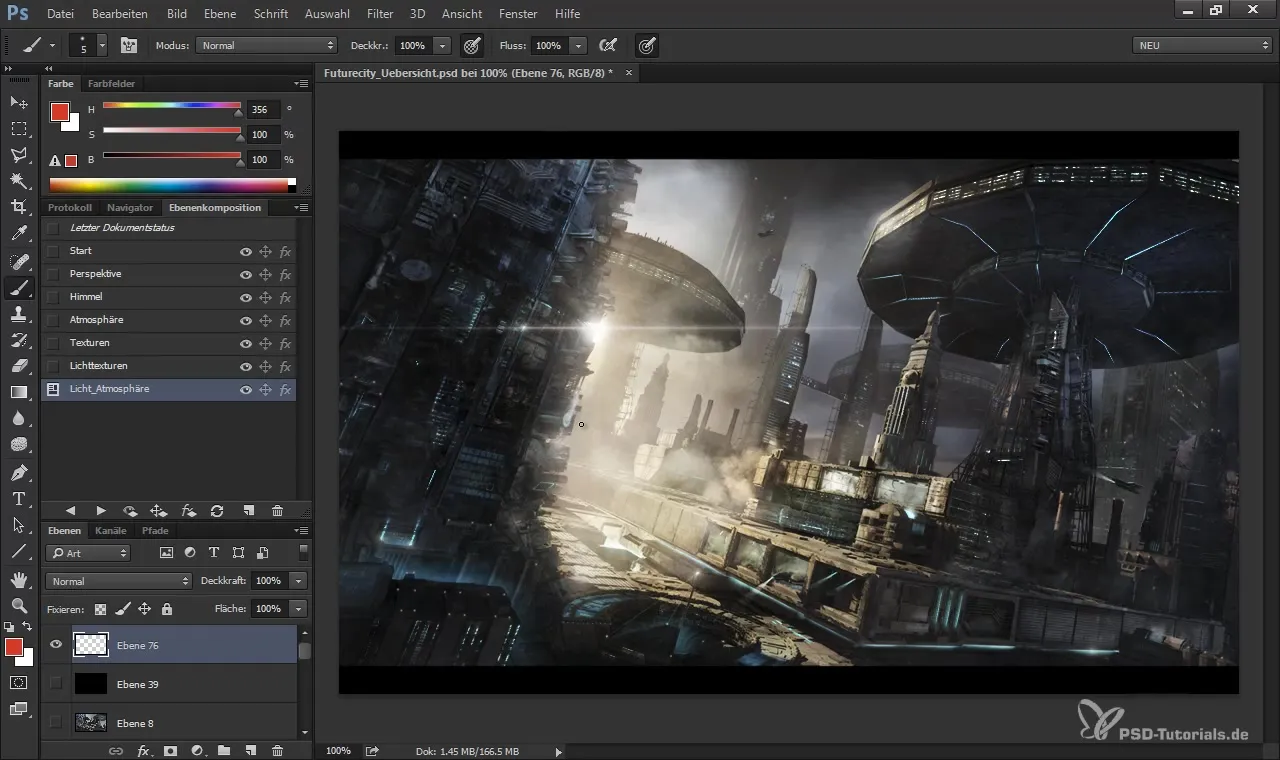Select the Magic Wand tool
The height and width of the screenshot is (760, 1280).
pyautogui.click(x=19, y=180)
